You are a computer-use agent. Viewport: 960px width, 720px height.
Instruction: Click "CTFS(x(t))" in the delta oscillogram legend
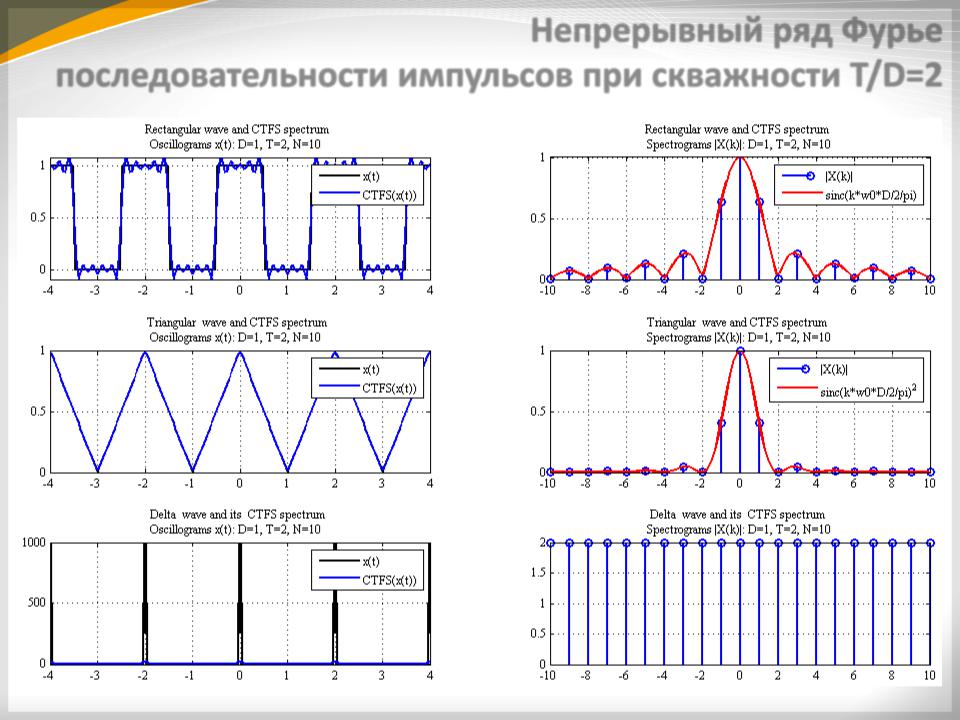click(x=389, y=580)
